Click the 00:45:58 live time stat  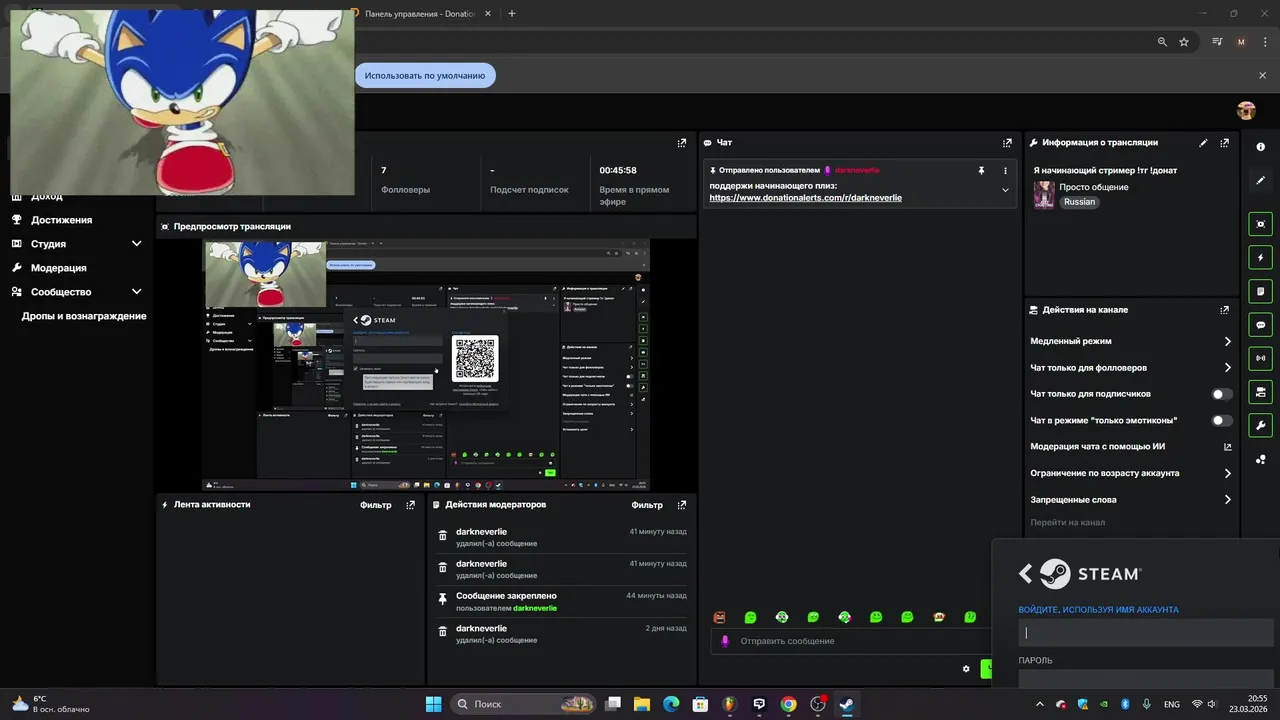(x=637, y=185)
